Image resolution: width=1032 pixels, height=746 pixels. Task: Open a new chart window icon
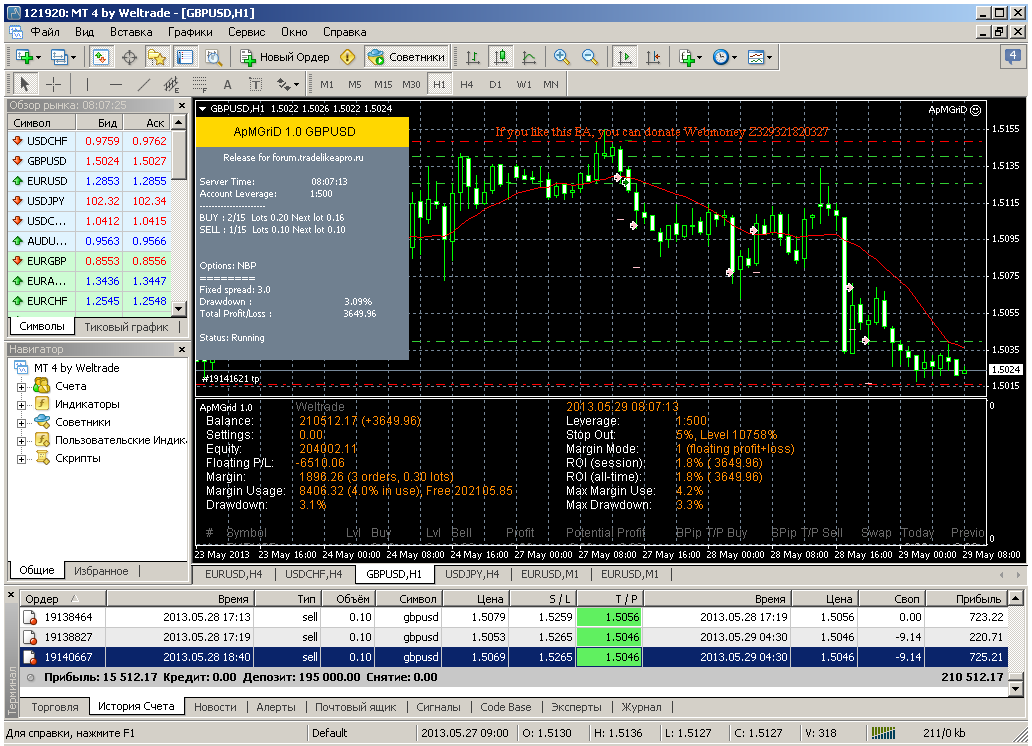tap(23, 57)
